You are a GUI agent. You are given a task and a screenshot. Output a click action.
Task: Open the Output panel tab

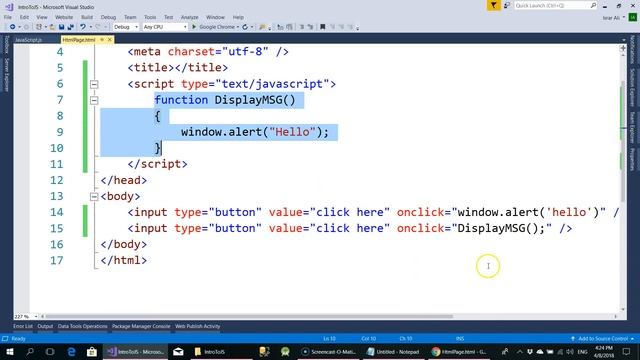click(45, 326)
